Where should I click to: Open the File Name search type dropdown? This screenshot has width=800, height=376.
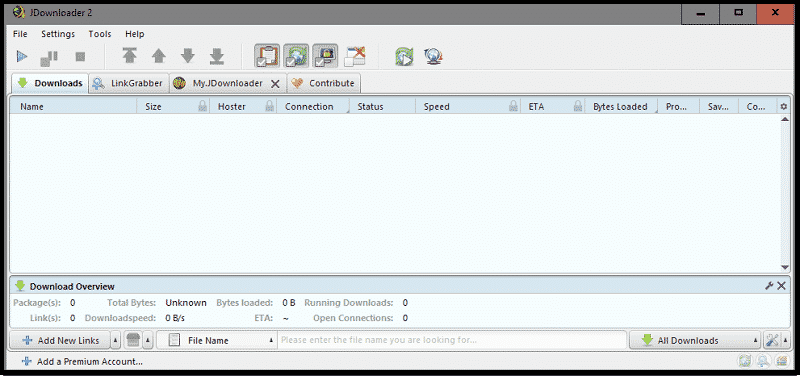pyautogui.click(x=217, y=341)
